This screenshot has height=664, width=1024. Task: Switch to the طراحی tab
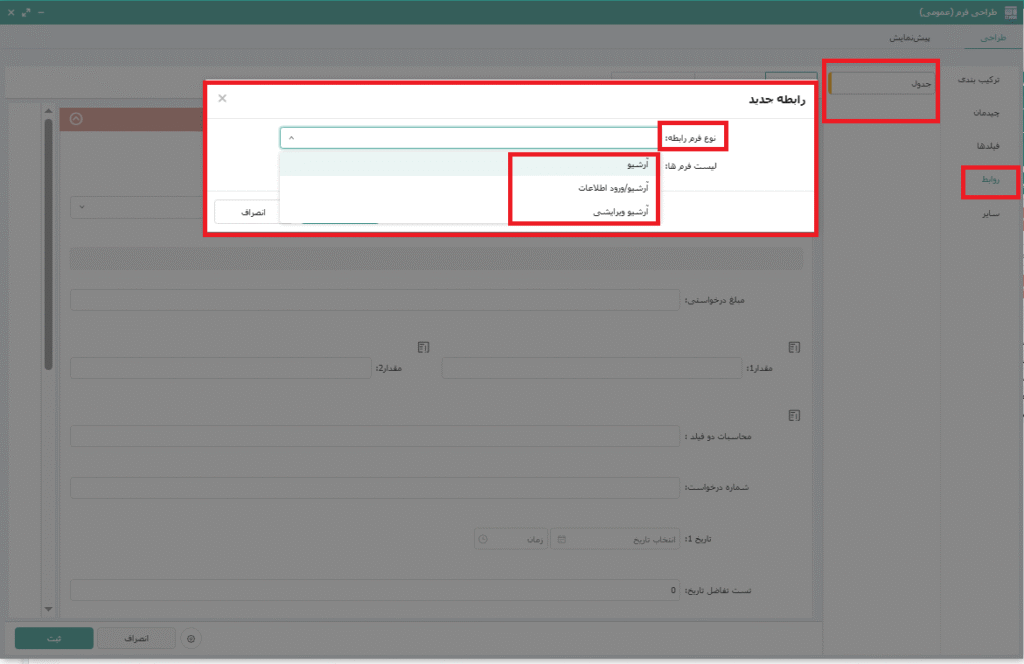tap(993, 37)
